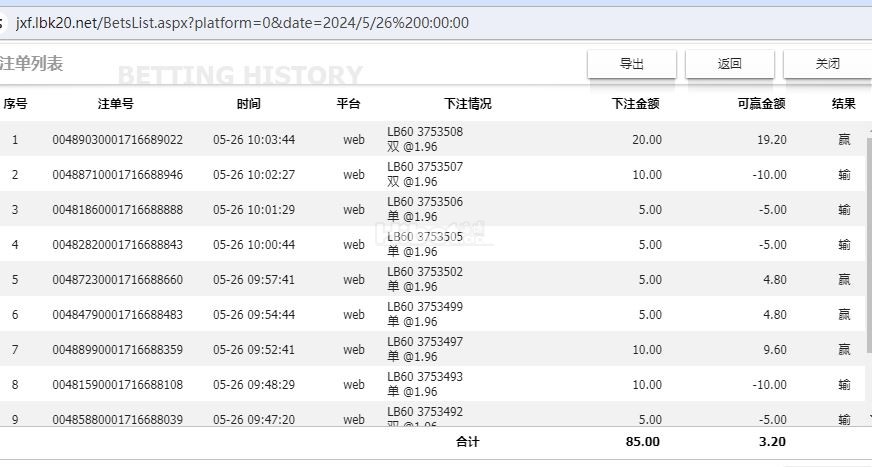
Task: Click the 导出 export button
Action: pos(632,64)
